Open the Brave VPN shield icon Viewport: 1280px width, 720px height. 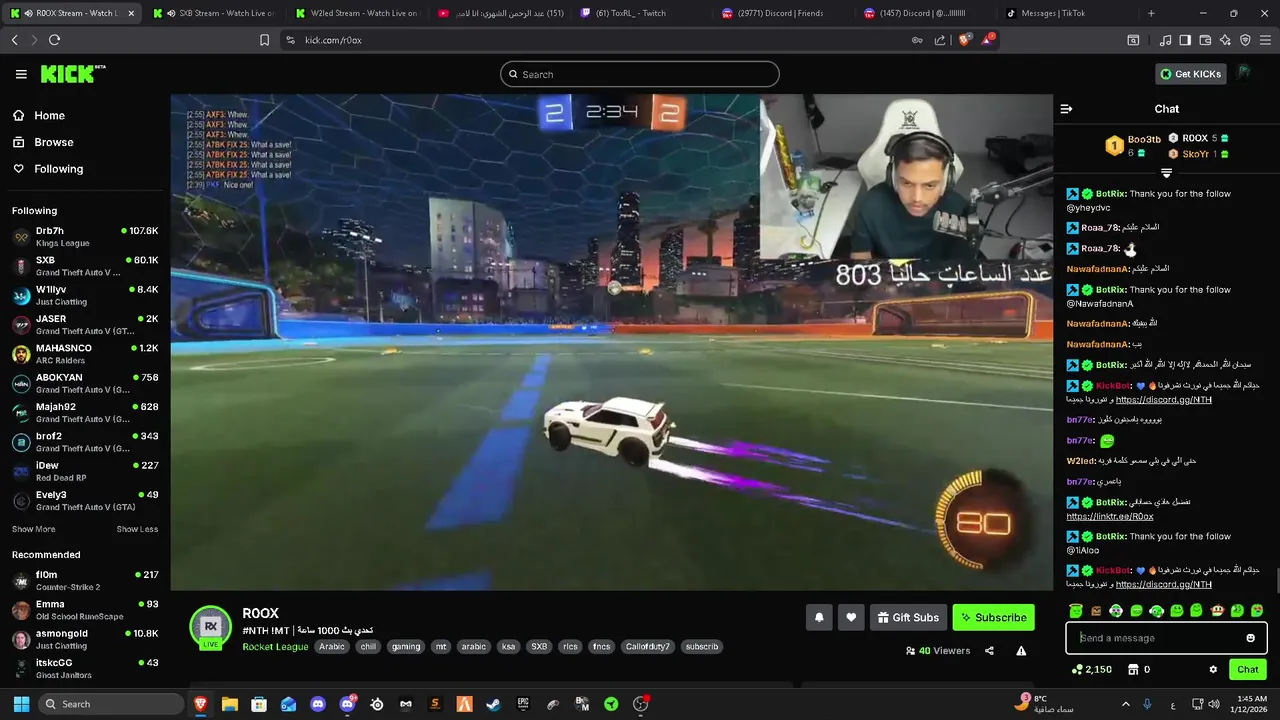(x=1245, y=40)
